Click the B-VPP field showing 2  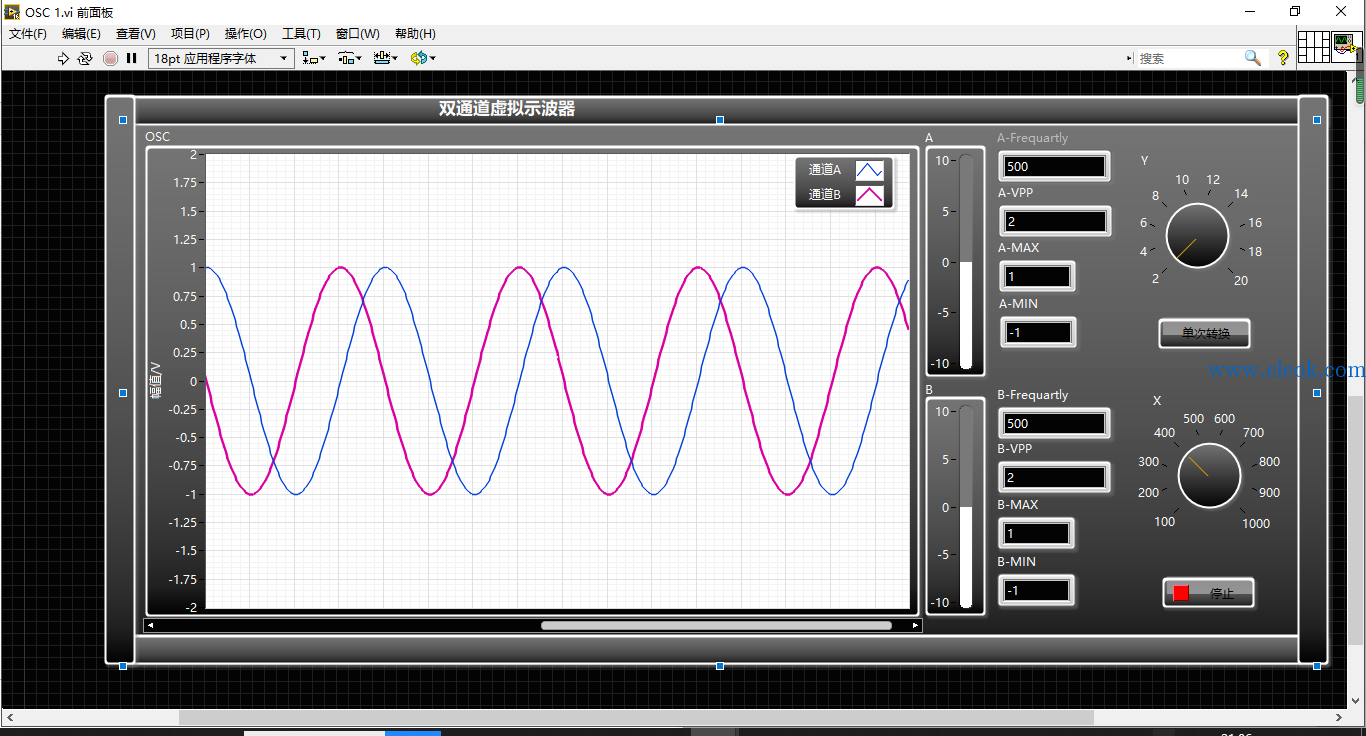1054,478
